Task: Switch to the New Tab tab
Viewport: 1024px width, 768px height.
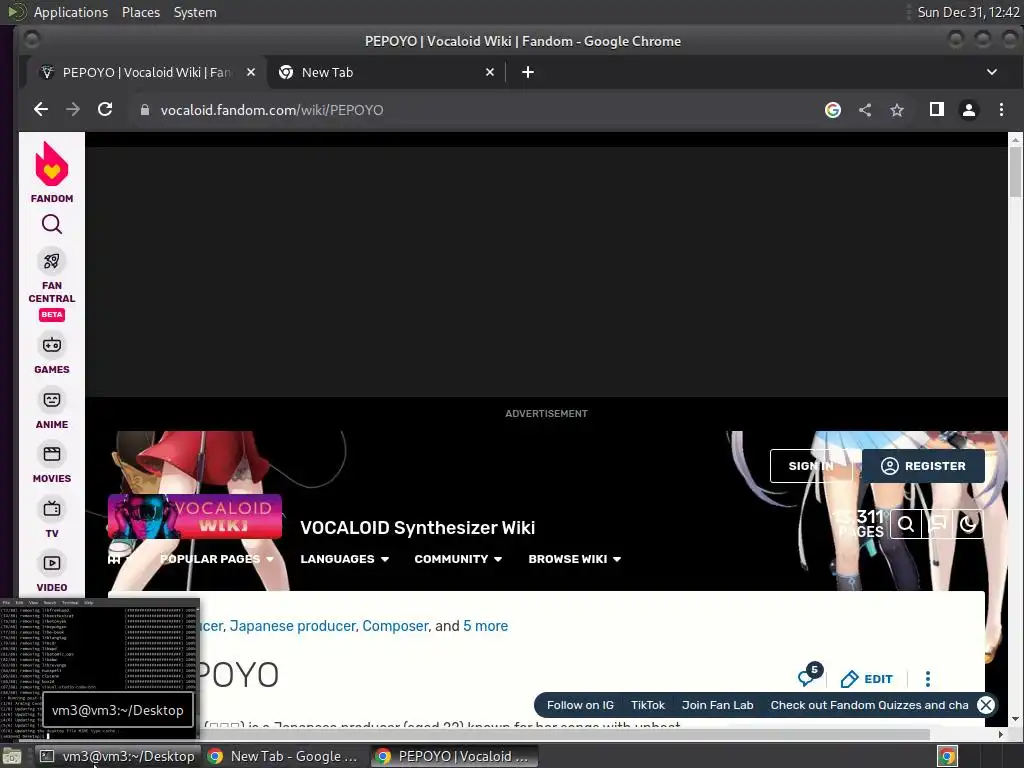Action: tap(385, 72)
